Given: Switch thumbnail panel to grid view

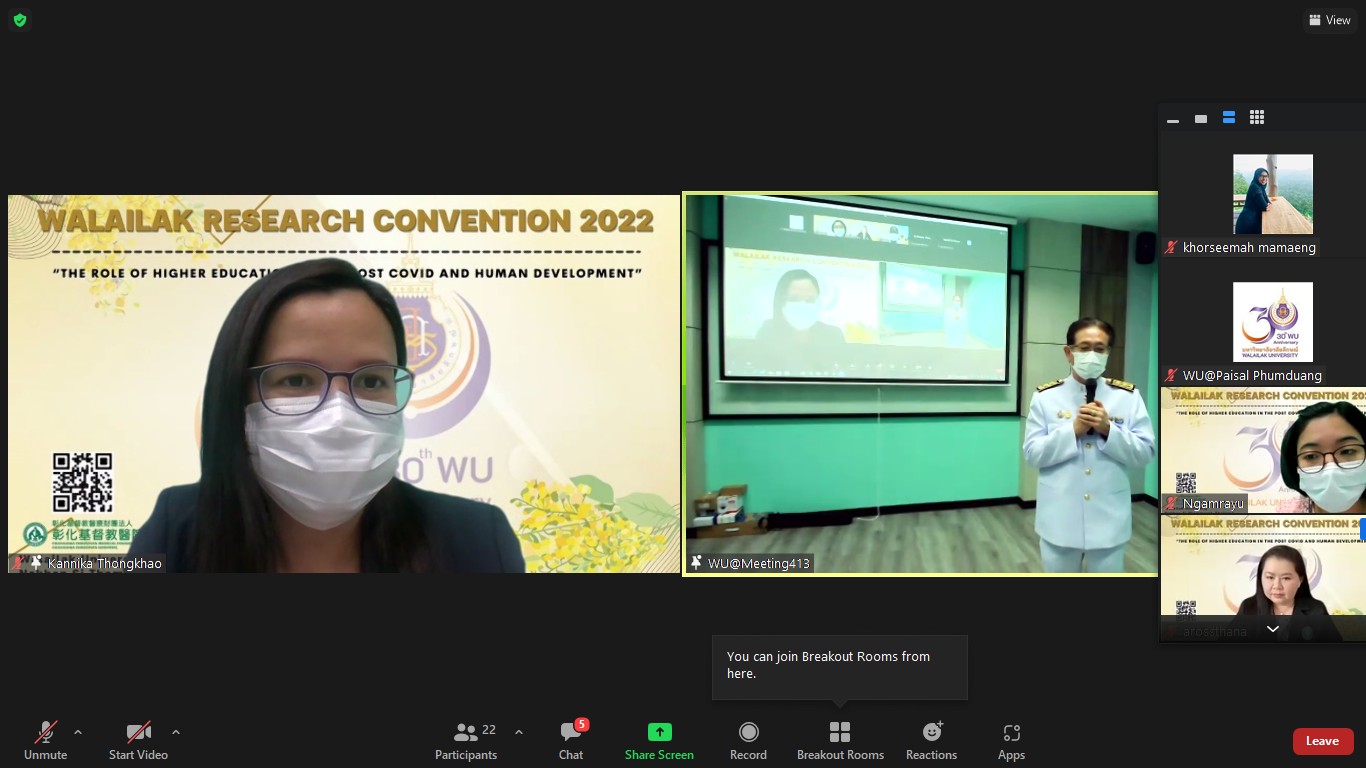Looking at the screenshot, I should tap(1257, 118).
